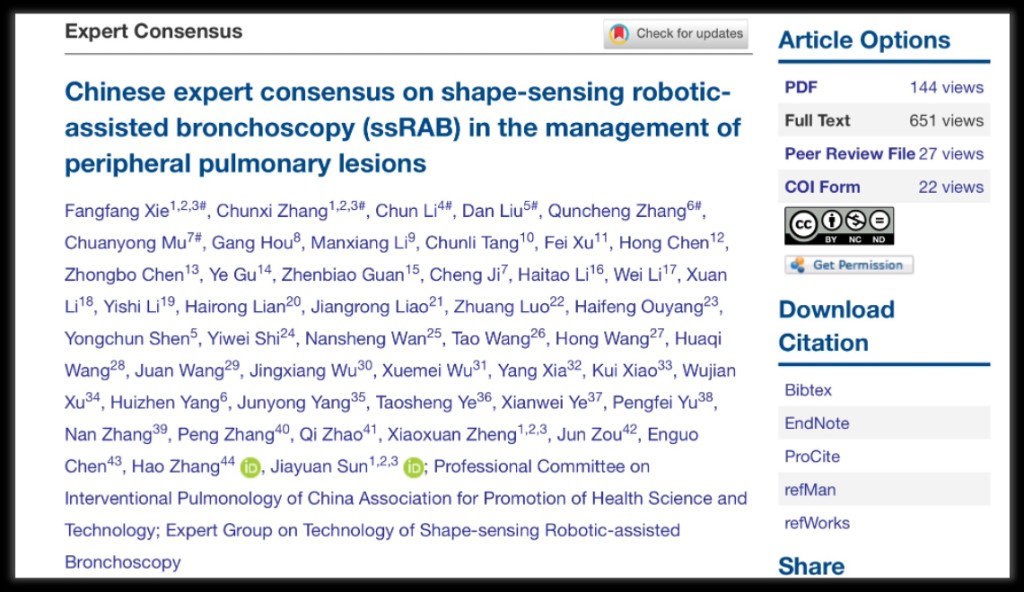Select author Fangfang Xie
Viewport: 1024px width, 592px height.
coord(117,211)
